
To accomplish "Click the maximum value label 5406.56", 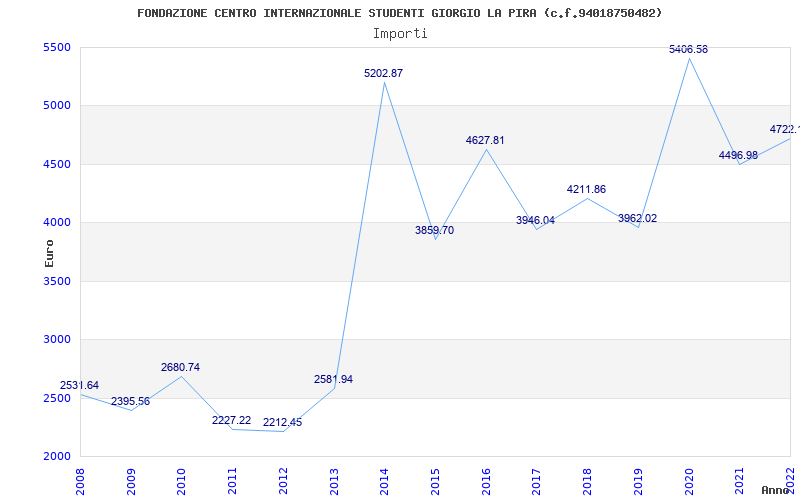I will click(688, 49).
